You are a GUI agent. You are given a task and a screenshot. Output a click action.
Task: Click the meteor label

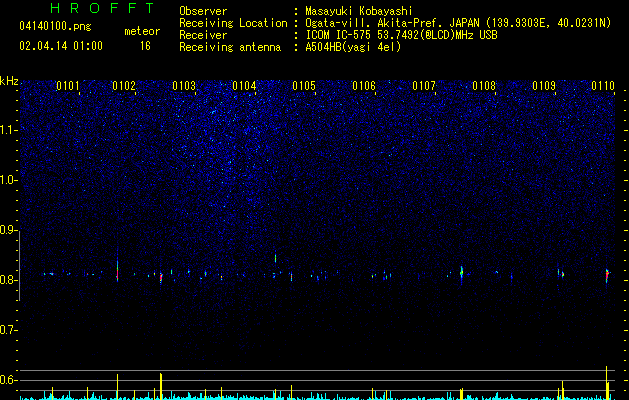click(x=142, y=31)
